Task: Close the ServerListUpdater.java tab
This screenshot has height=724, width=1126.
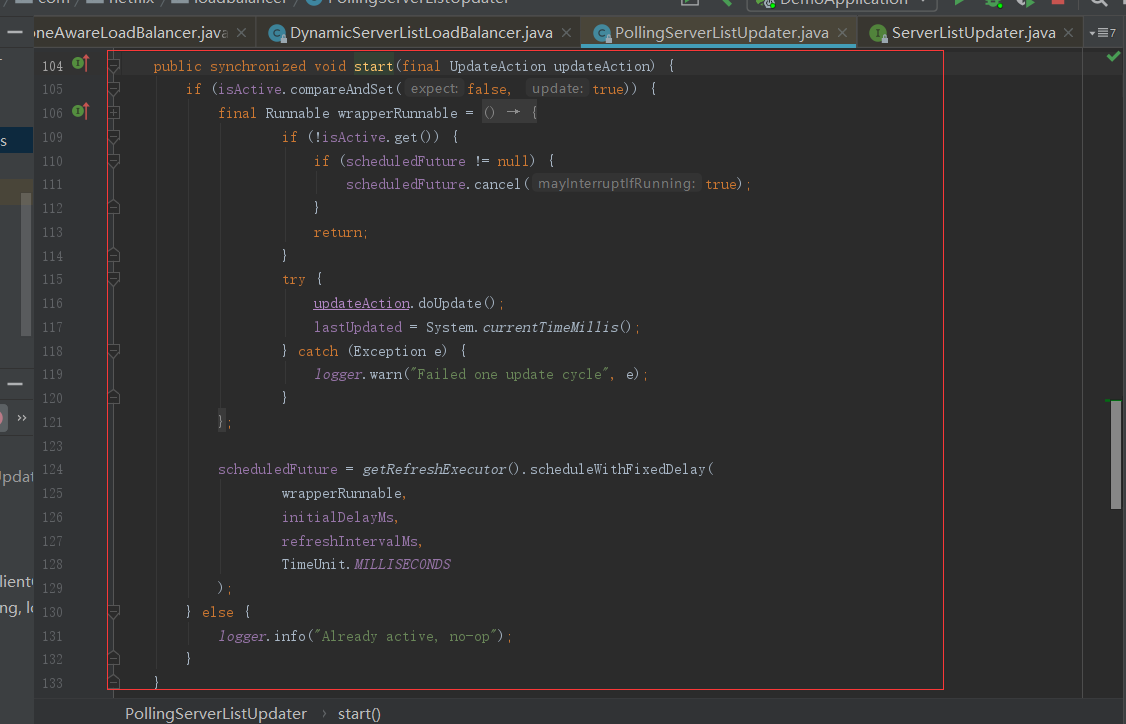Action: pyautogui.click(x=1068, y=33)
